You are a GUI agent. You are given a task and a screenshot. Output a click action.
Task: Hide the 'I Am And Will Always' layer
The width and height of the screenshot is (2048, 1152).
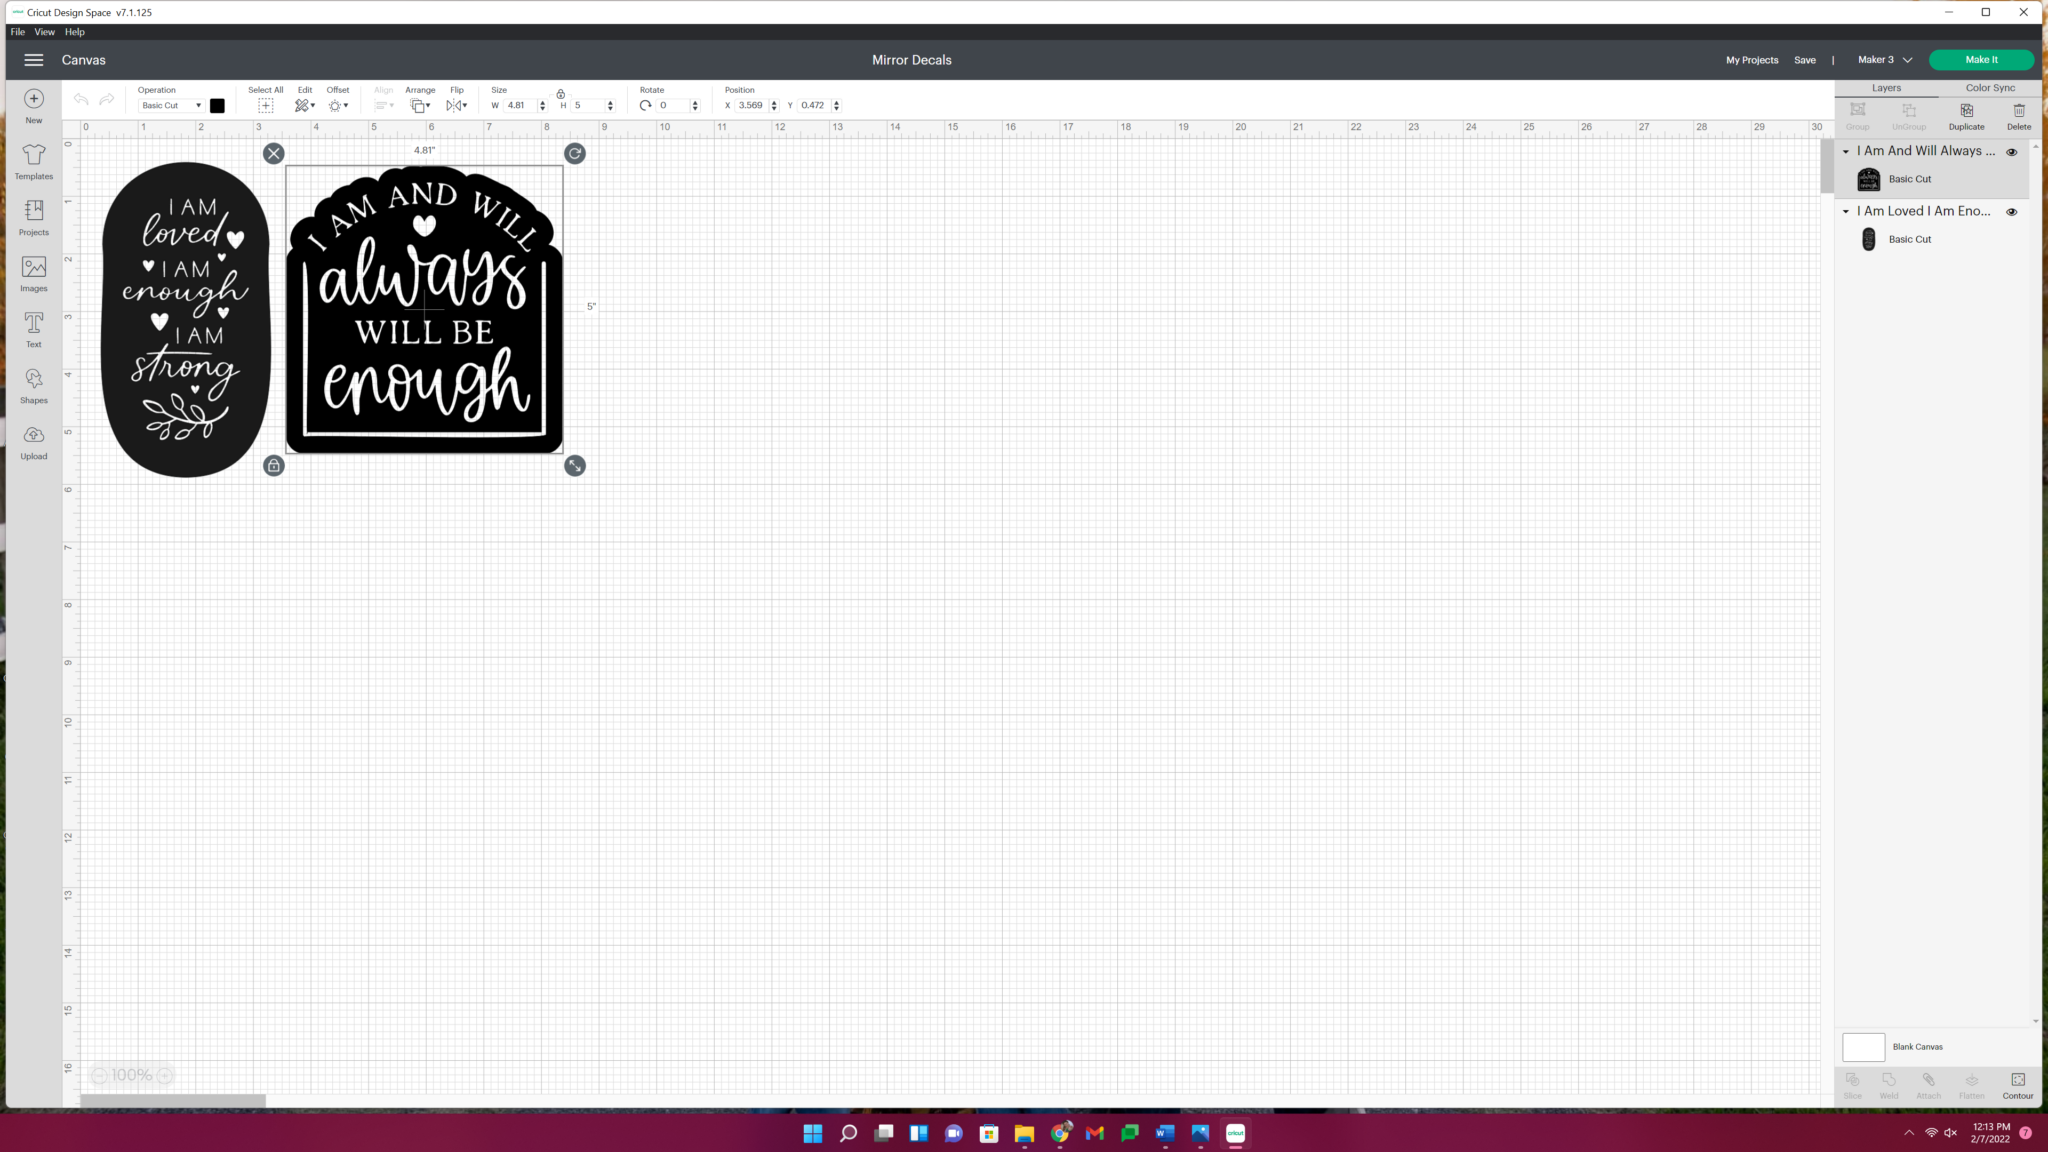pyautogui.click(x=2012, y=152)
